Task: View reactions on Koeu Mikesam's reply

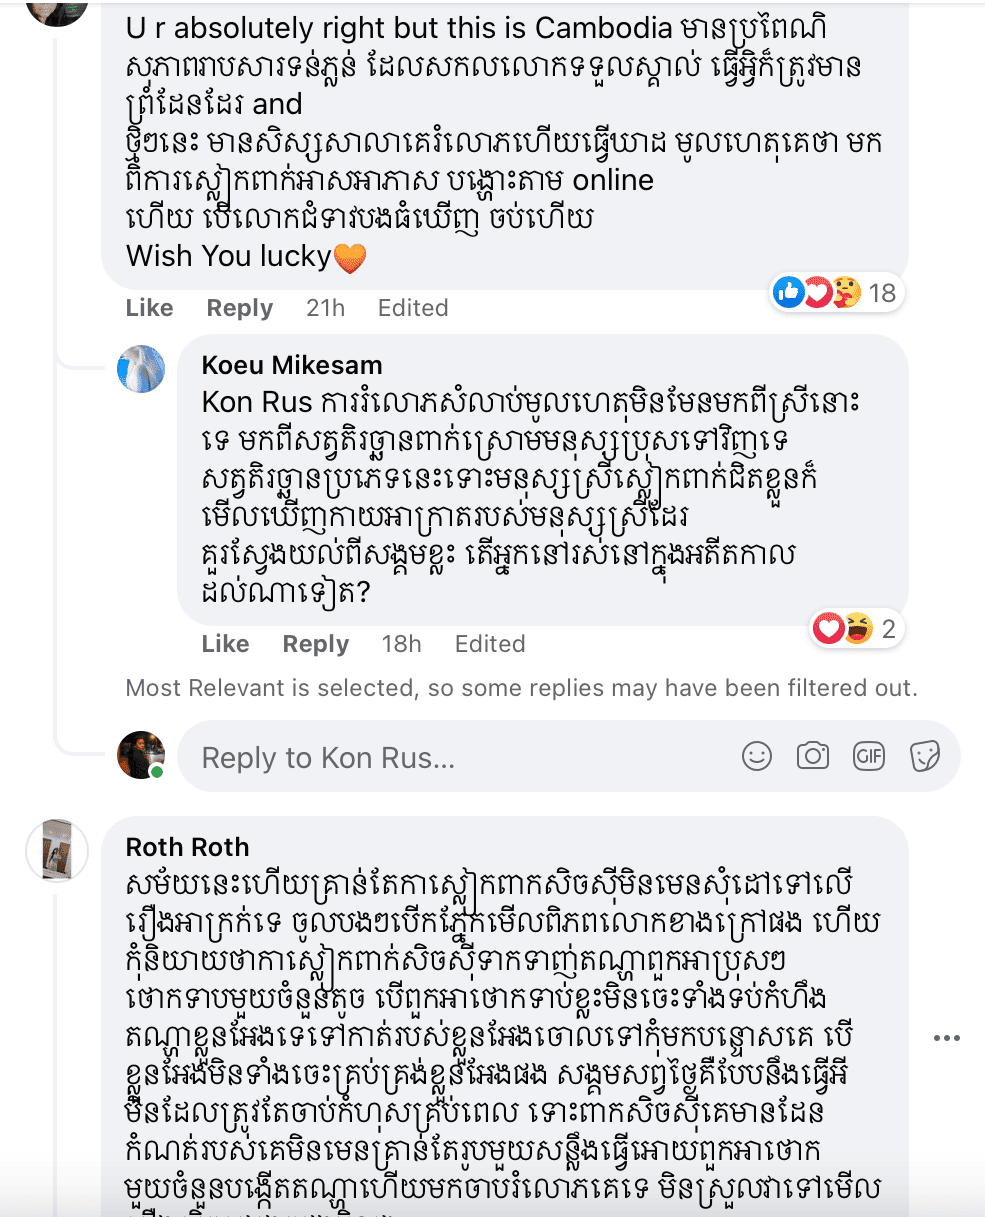Action: click(855, 629)
